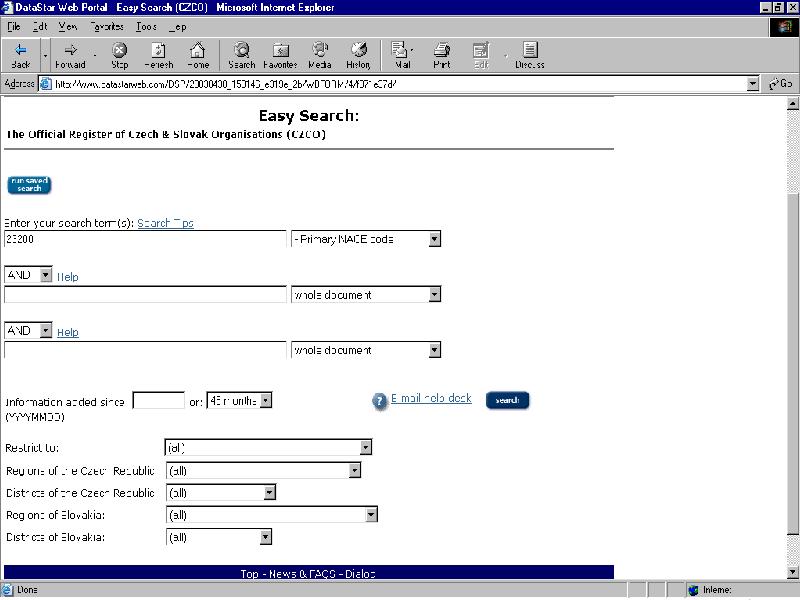The width and height of the screenshot is (800, 600).
Task: Click the run saved search button
Action: (x=29, y=185)
